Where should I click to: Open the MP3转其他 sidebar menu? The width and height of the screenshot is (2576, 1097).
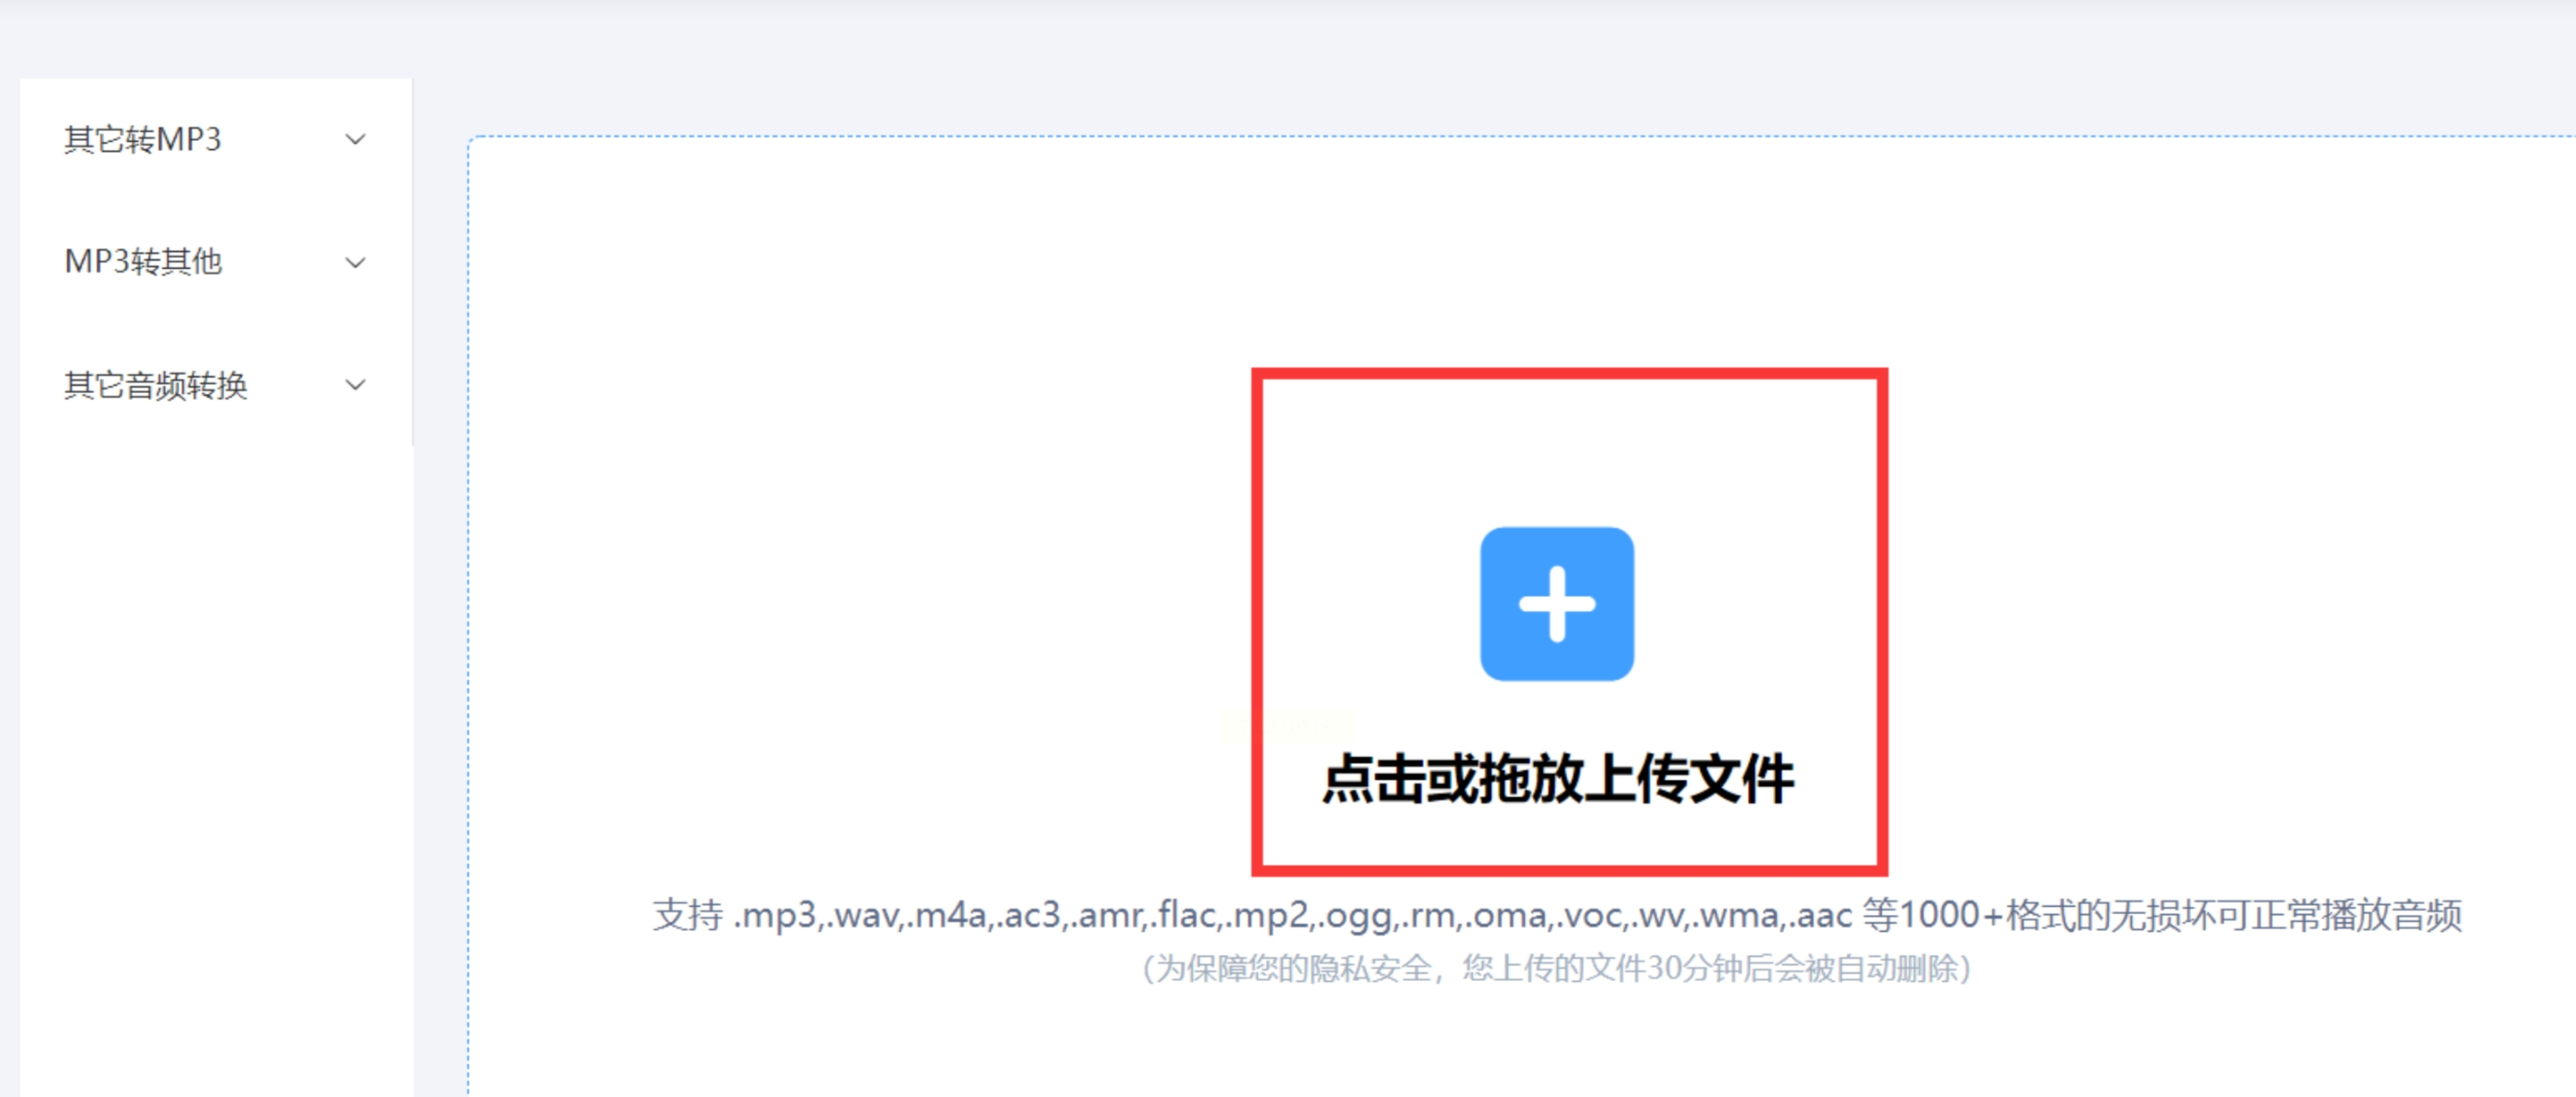(216, 262)
